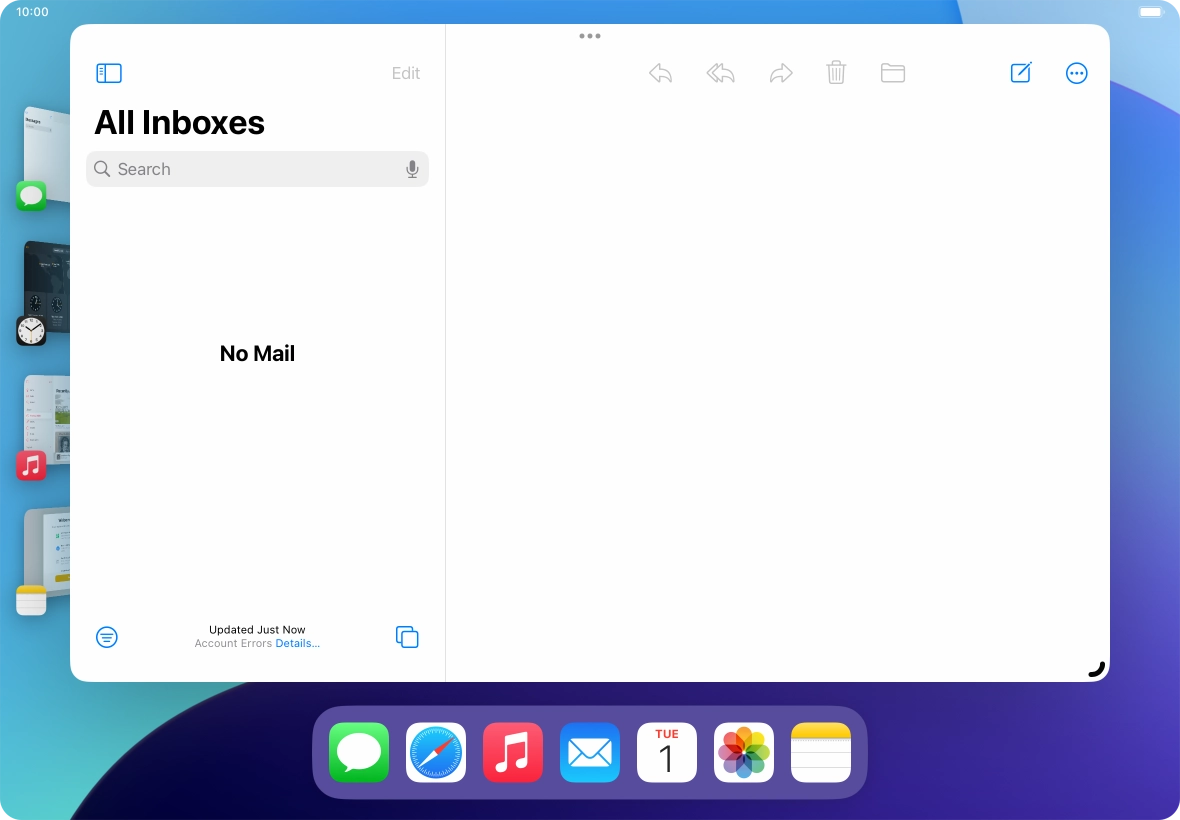Switch to All Inboxes mailbox
1180x820 pixels.
pos(179,122)
